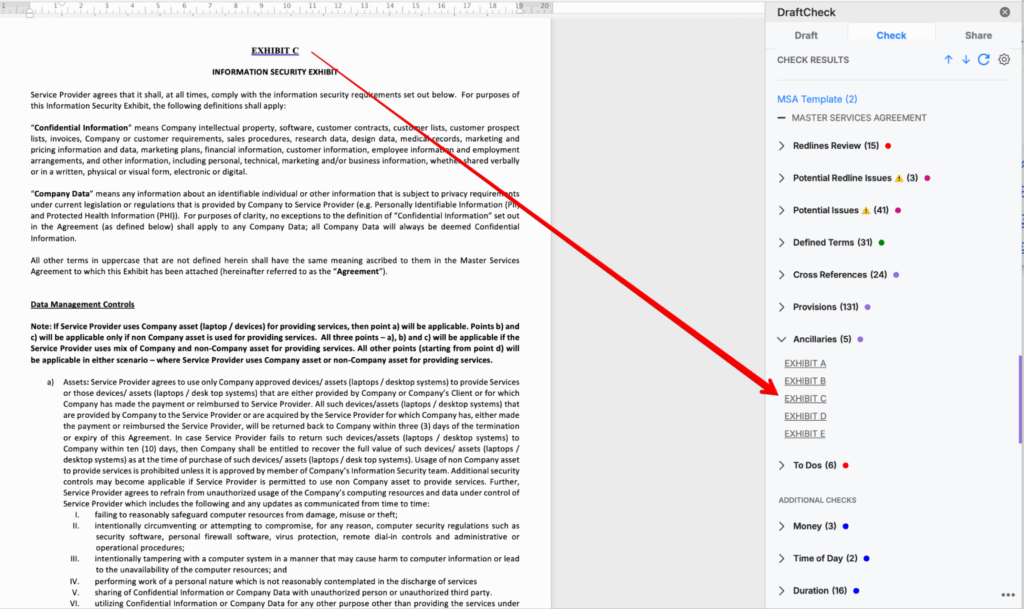Close the DraftCheck panel
Screen dimensions: 1024x609
coord(1004,12)
